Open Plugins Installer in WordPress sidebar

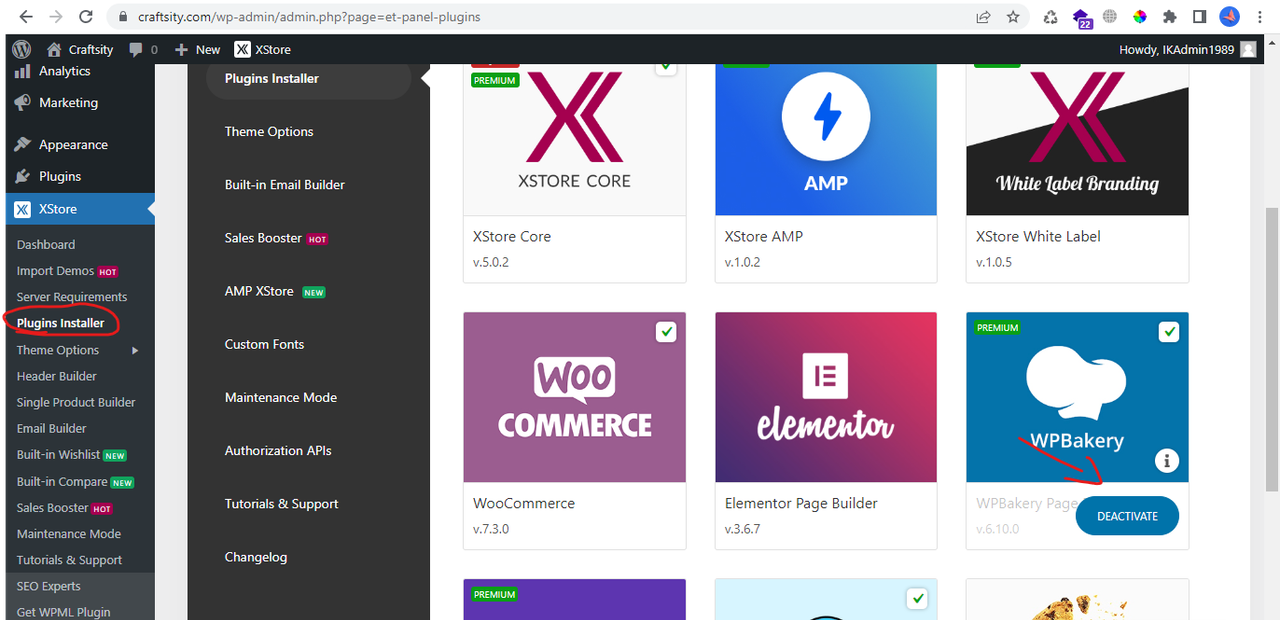60,323
